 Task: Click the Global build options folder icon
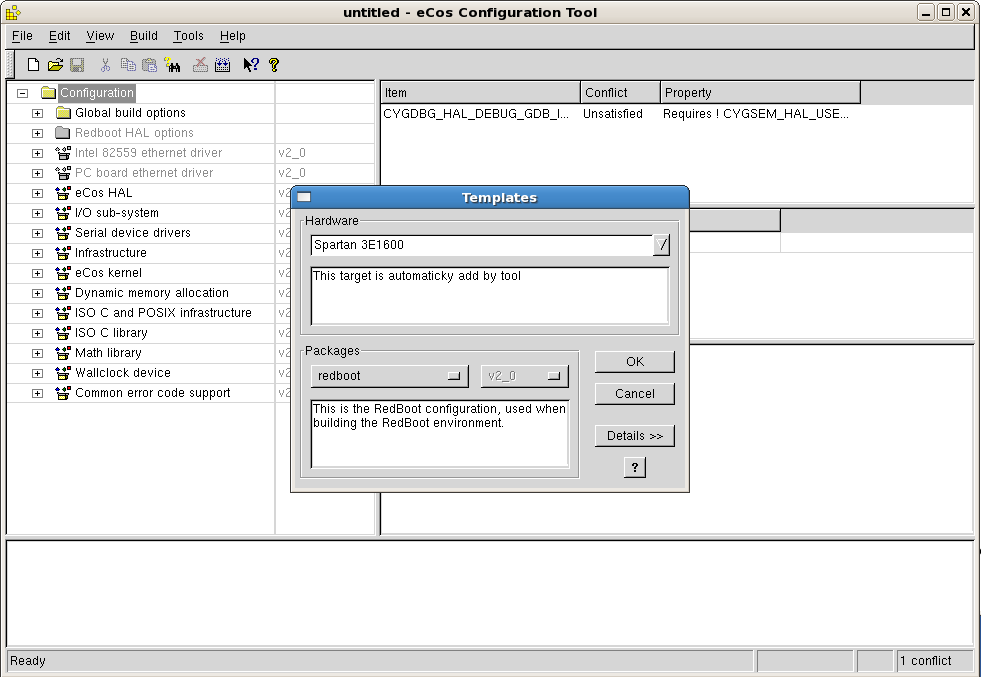pos(63,113)
